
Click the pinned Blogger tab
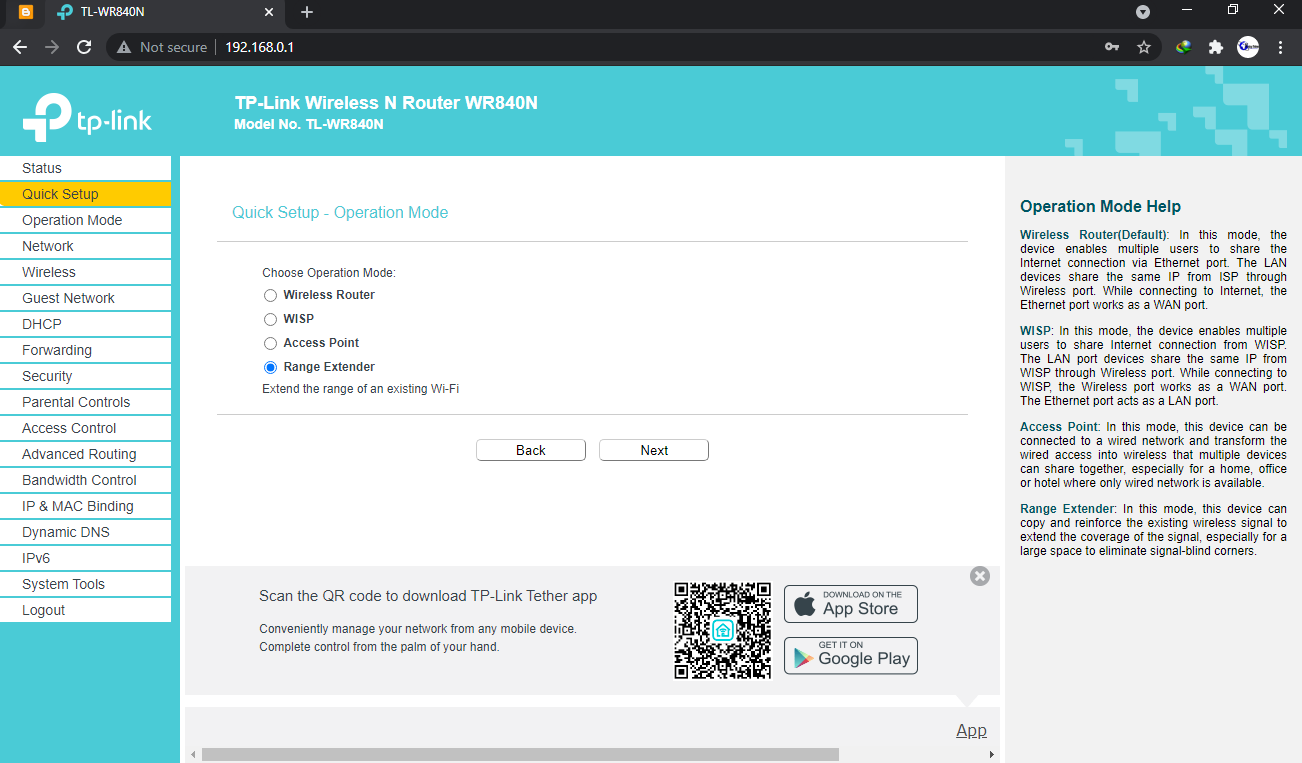click(26, 12)
